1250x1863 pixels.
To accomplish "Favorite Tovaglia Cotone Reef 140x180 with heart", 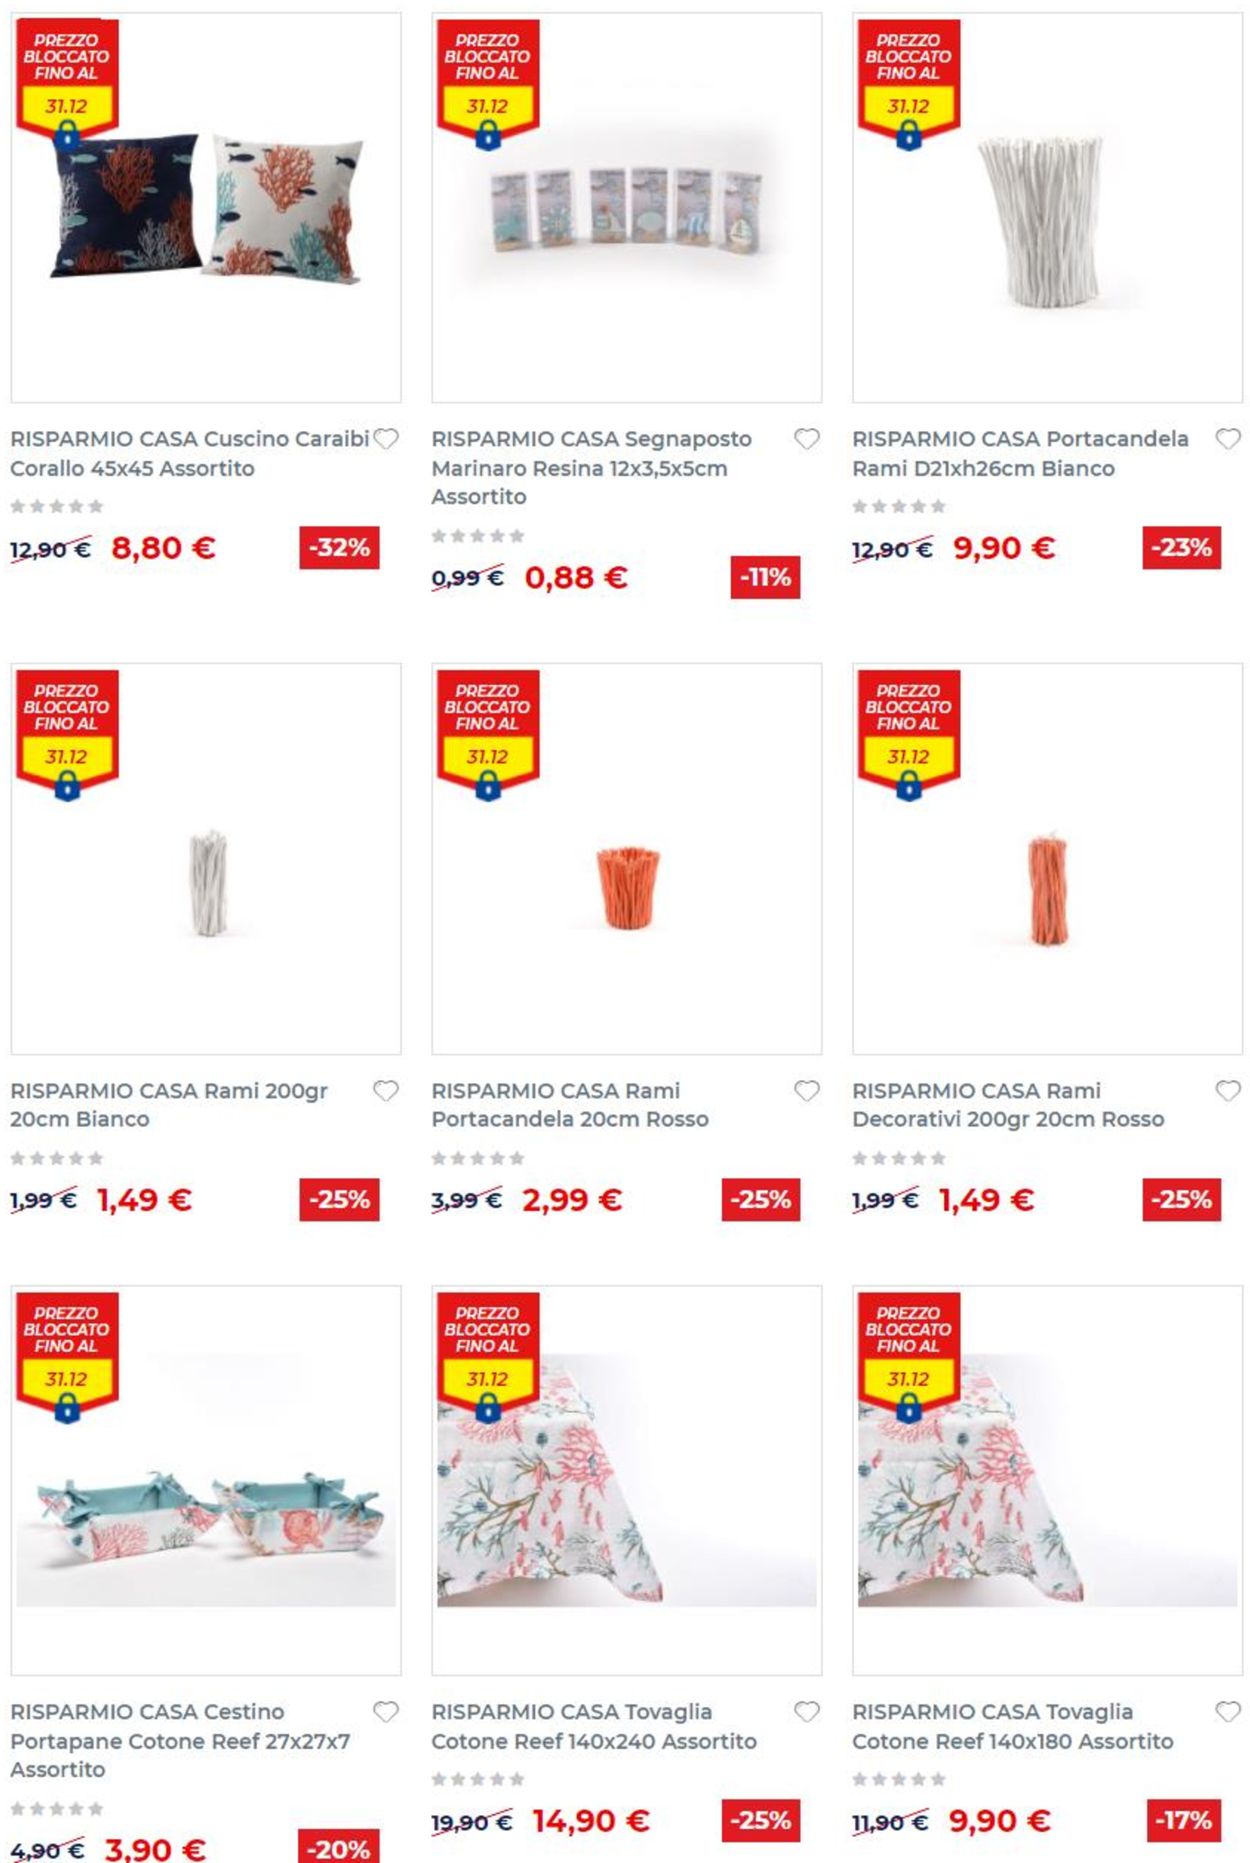I will [x=1228, y=1712].
